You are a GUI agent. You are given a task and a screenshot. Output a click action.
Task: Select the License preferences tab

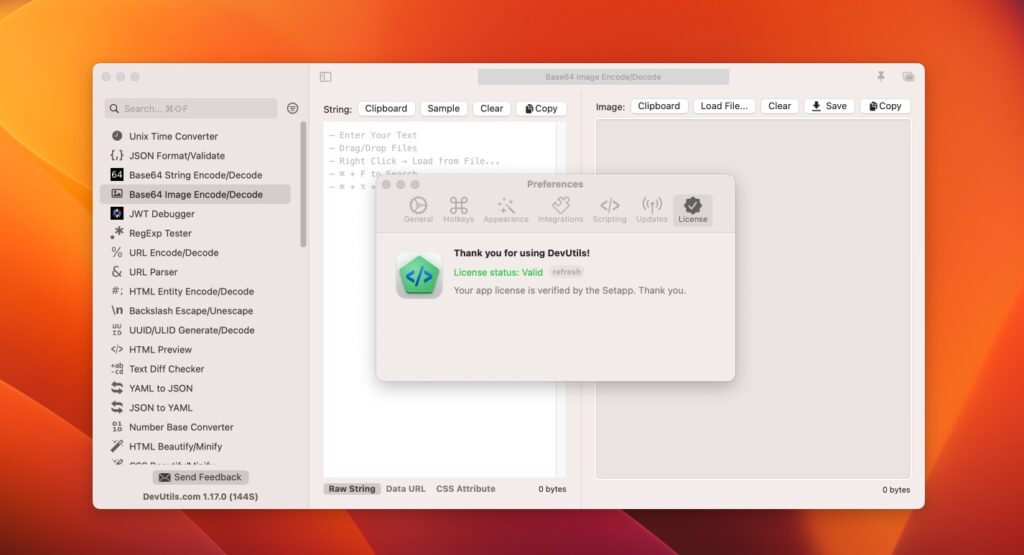click(692, 210)
